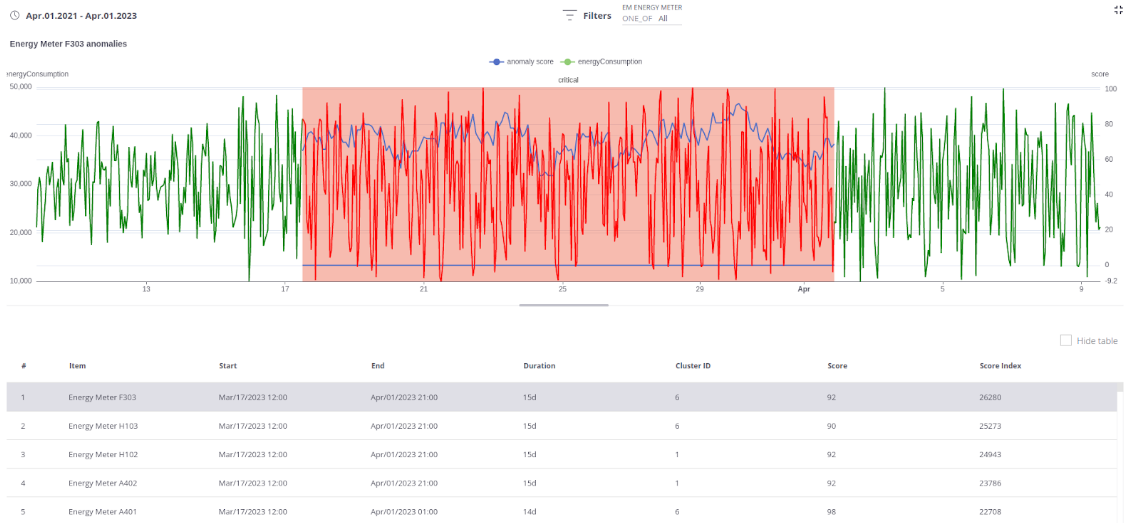Click the chart horizontal scroll handle

(564, 305)
